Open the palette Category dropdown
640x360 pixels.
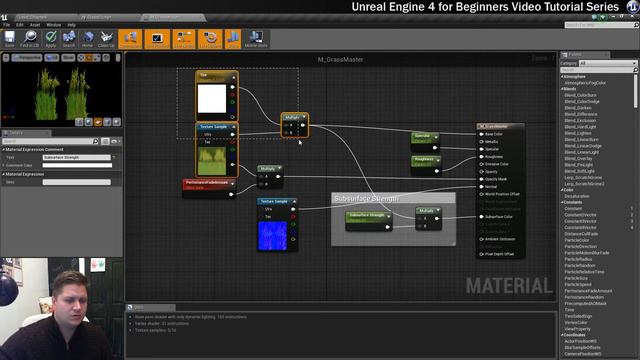(x=608, y=63)
